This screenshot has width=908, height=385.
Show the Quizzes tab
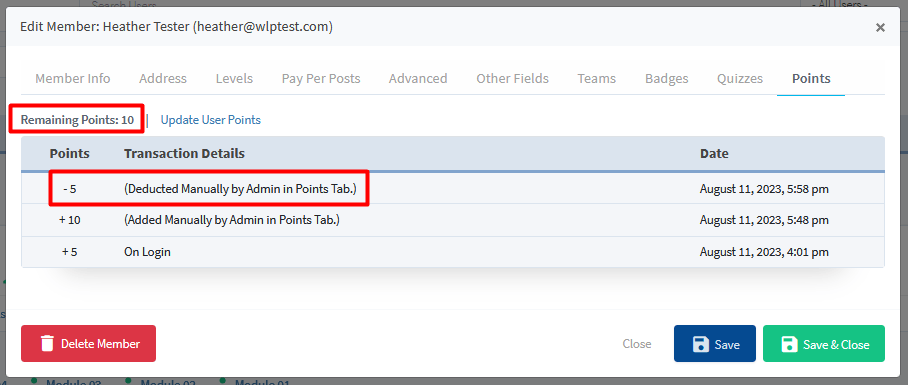click(x=739, y=79)
